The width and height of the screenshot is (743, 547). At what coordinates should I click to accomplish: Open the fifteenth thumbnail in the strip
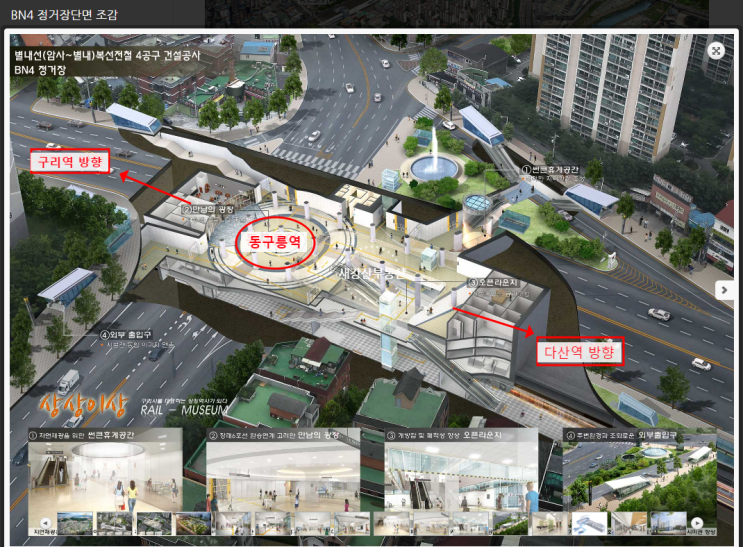click(x=629, y=523)
